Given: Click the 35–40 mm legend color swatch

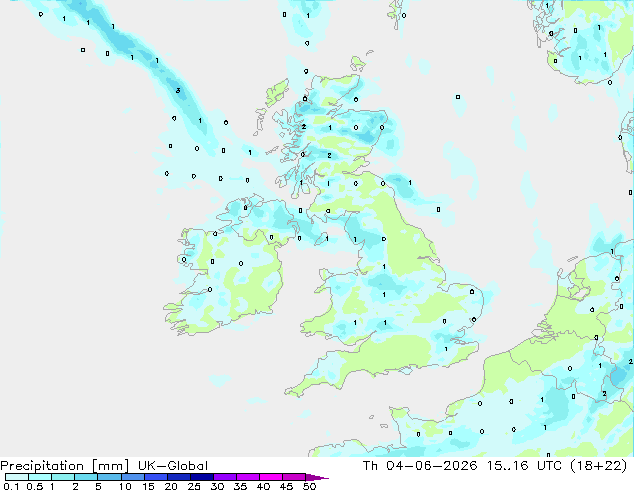Looking at the screenshot, I should (x=248, y=477).
